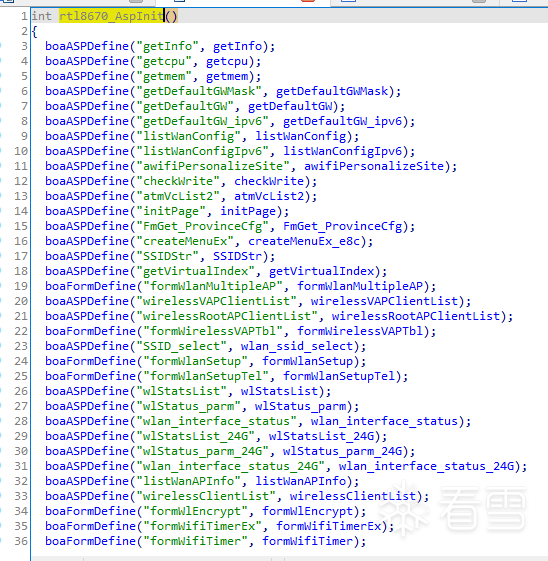Click the wlStatus_parm function argument on line 27
548x561 pixels.
[x=301, y=407]
